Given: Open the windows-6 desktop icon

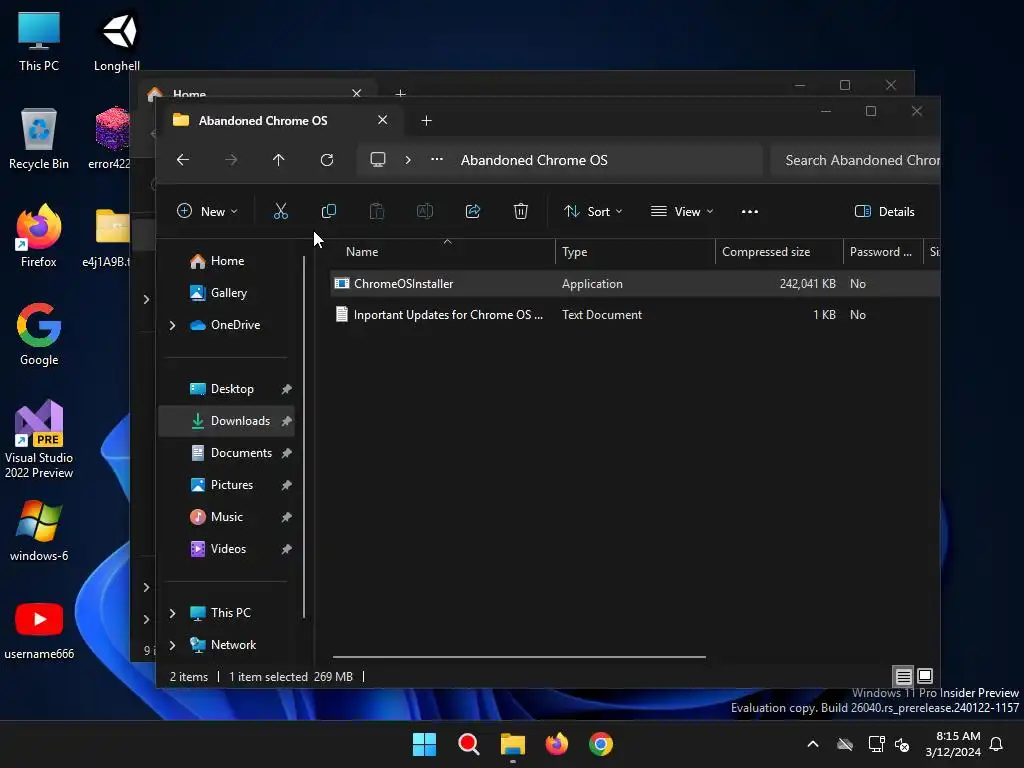Looking at the screenshot, I should 39,531.
